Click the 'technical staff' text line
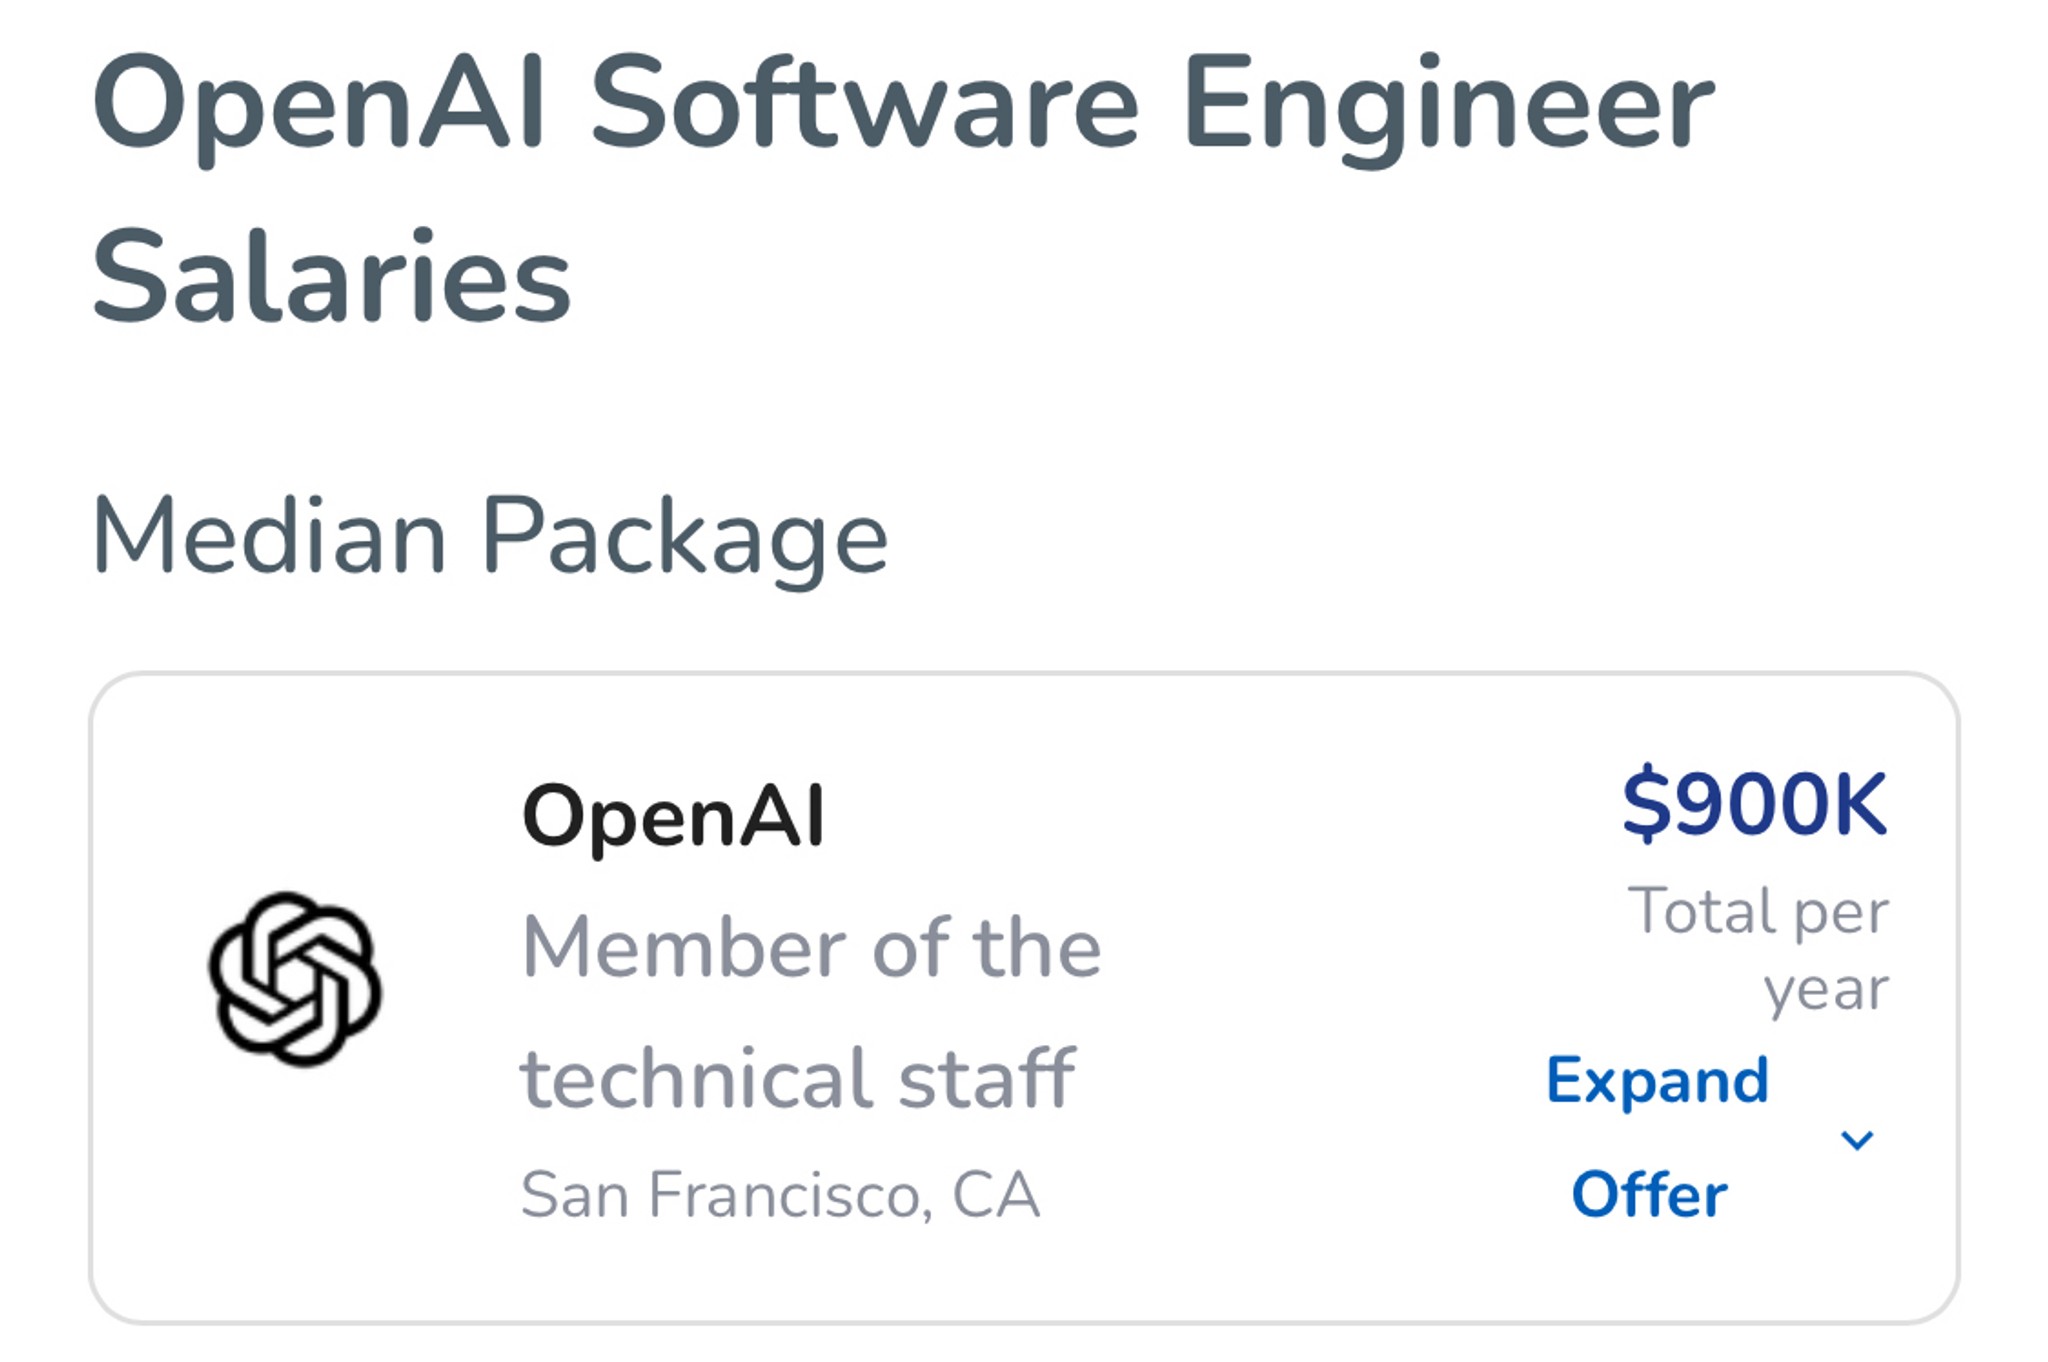This screenshot has height=1362, width=2048. click(798, 1078)
